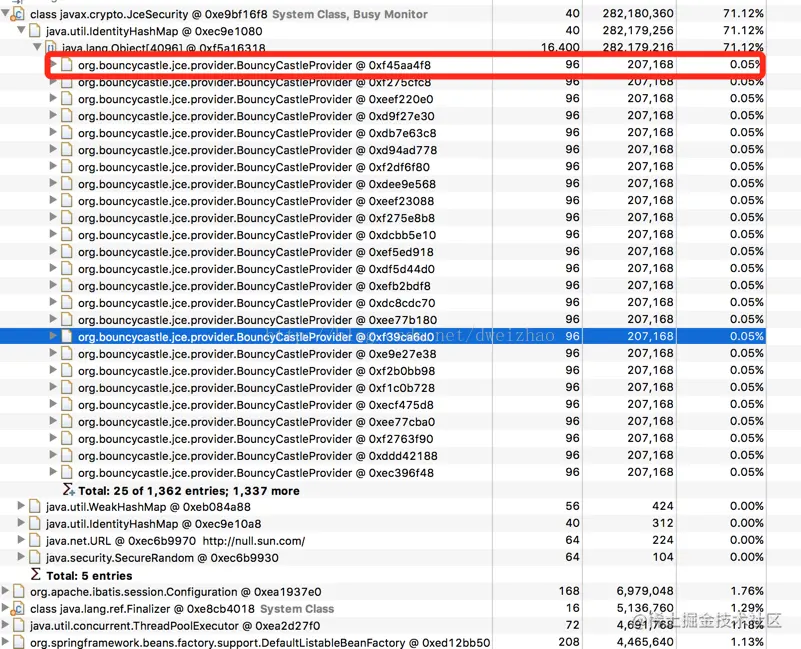This screenshot has width=801, height=649.
Task: Expand class java.lang.ref.Finalizer node
Action: [5, 607]
